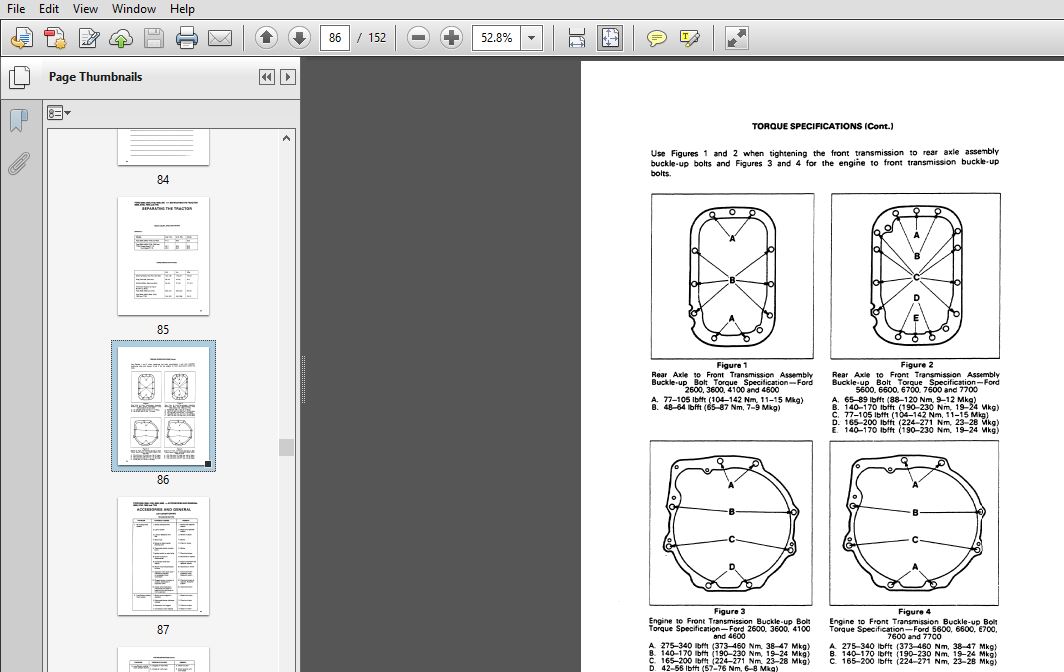Click the Figure 3 engine flange diagram
Screen dimensions: 1064x672
pos(731,523)
